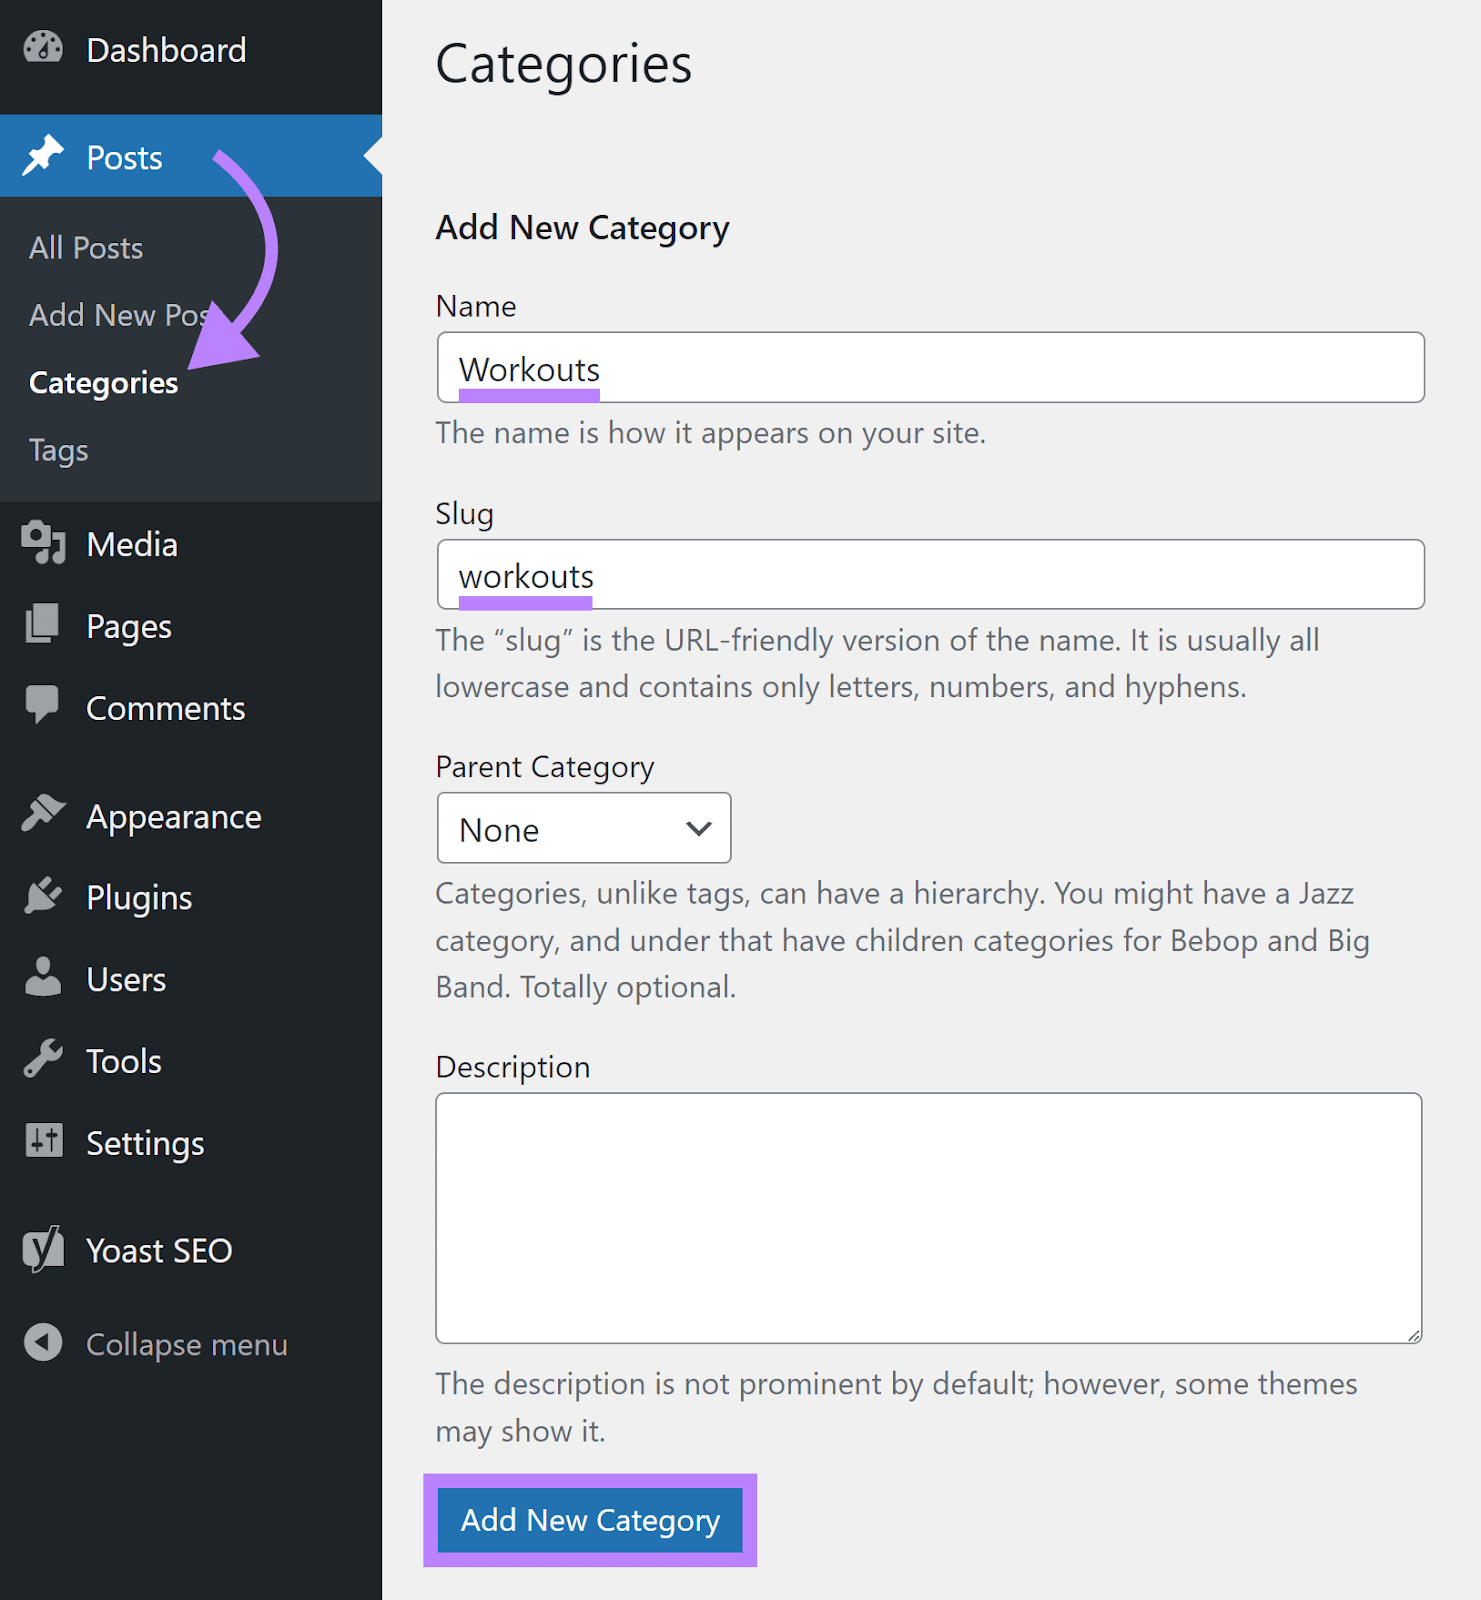The width and height of the screenshot is (1481, 1600).
Task: Click into the Slug field containing workouts
Action: coord(930,575)
